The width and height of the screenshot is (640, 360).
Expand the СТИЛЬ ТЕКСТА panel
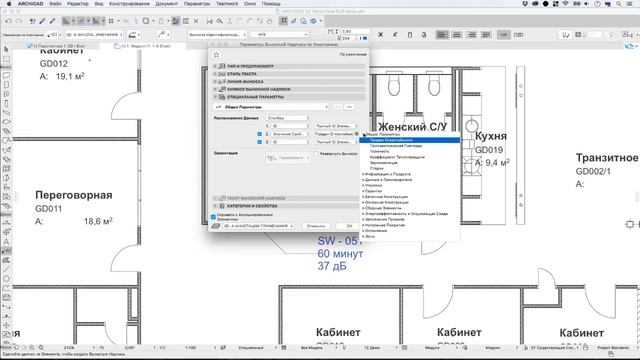[289, 74]
